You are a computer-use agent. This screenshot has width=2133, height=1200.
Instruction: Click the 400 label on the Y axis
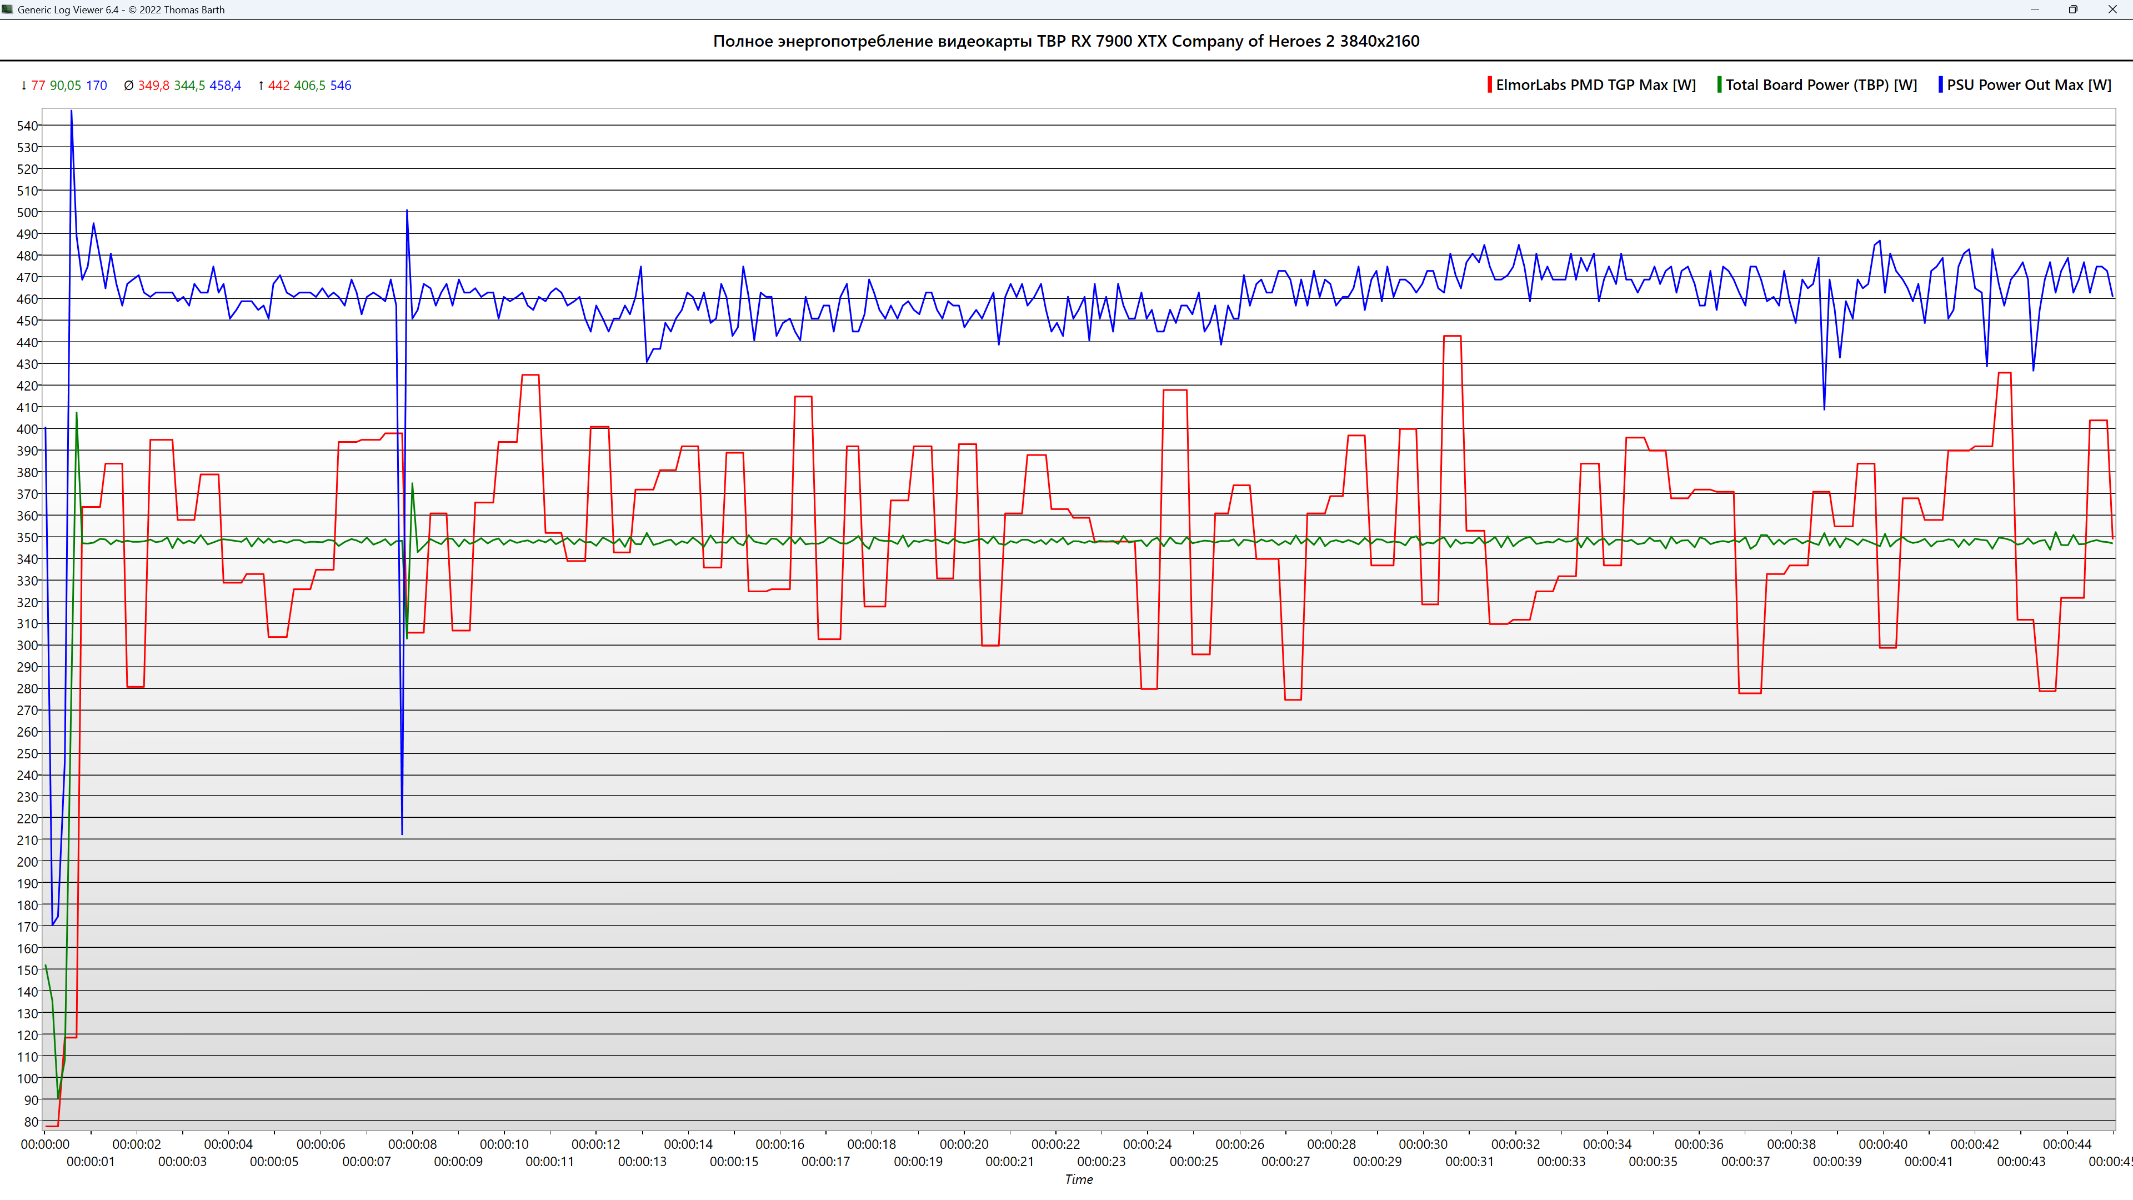(27, 429)
